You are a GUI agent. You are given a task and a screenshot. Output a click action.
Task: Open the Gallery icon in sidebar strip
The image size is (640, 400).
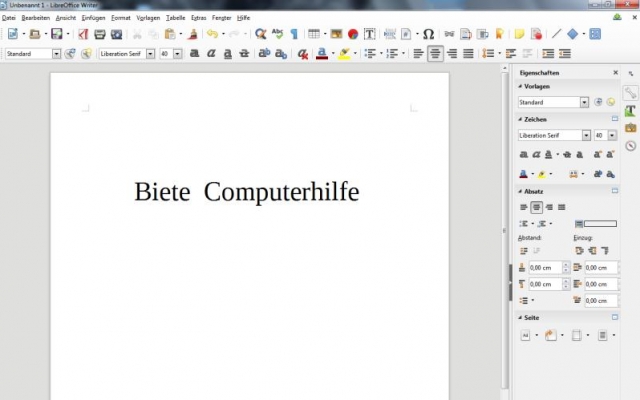(631, 127)
